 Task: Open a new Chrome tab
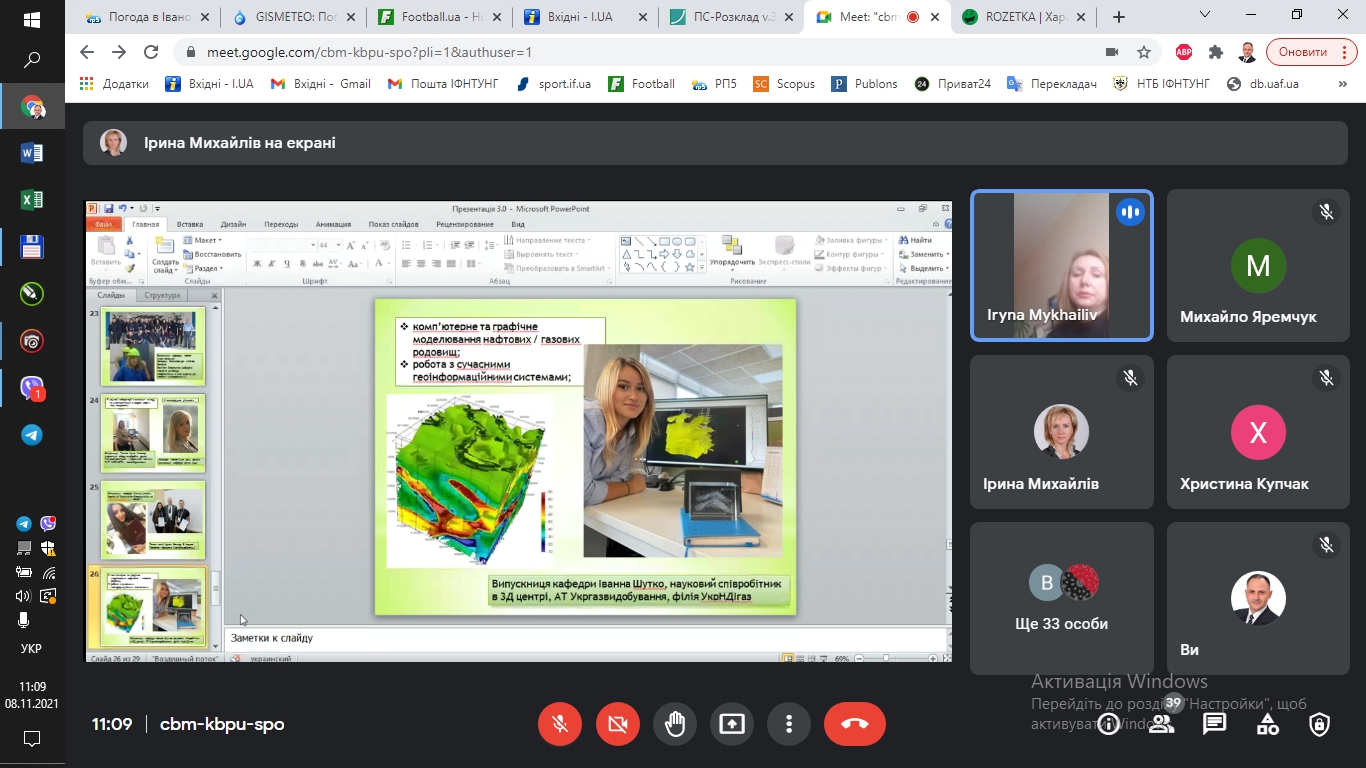tap(1119, 17)
